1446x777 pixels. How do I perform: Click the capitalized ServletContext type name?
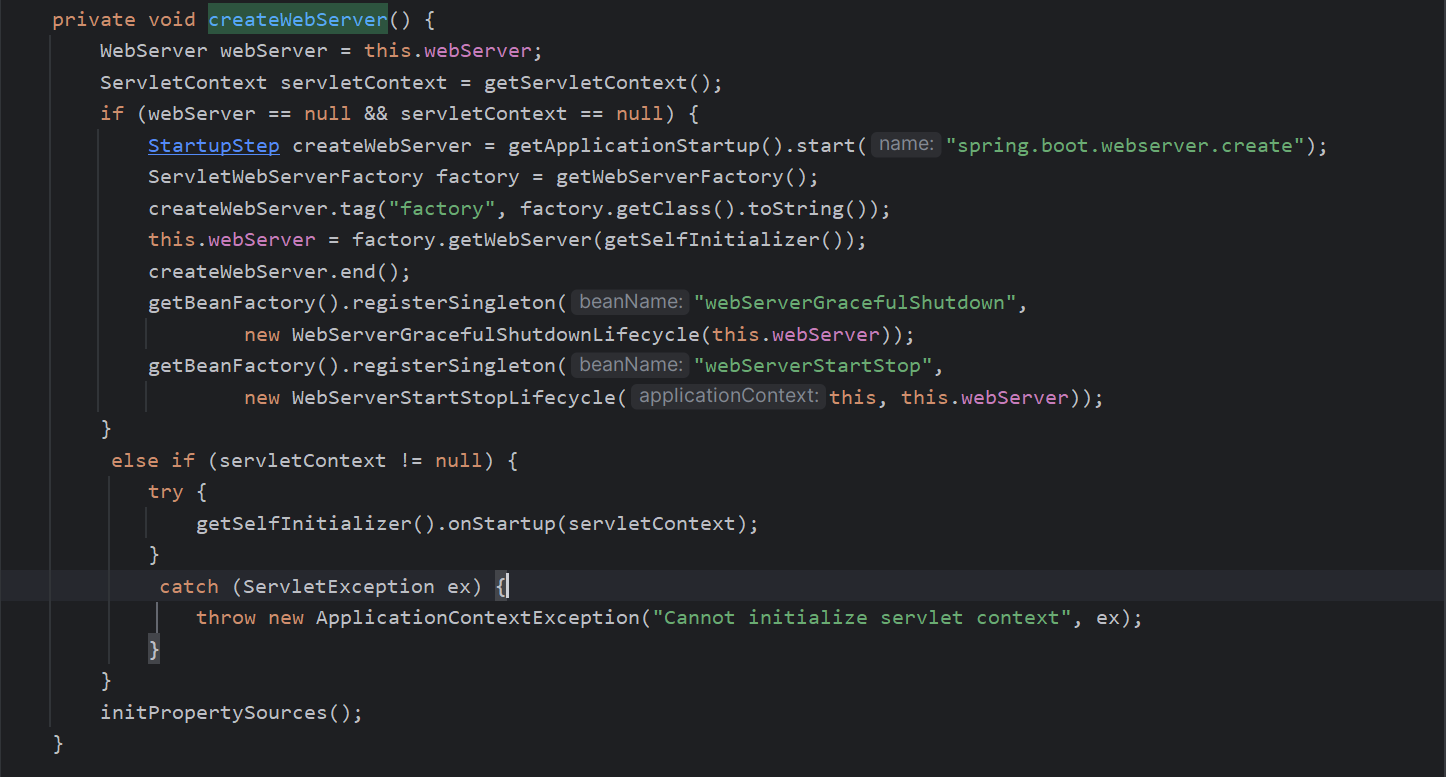coord(183,82)
